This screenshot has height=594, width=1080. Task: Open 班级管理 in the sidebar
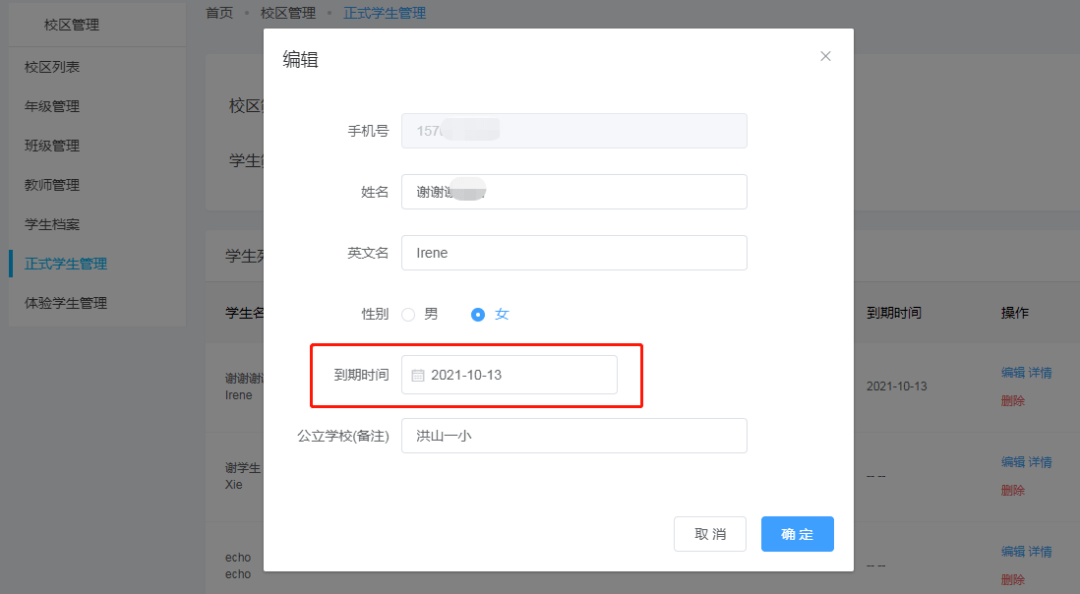pyautogui.click(x=52, y=145)
